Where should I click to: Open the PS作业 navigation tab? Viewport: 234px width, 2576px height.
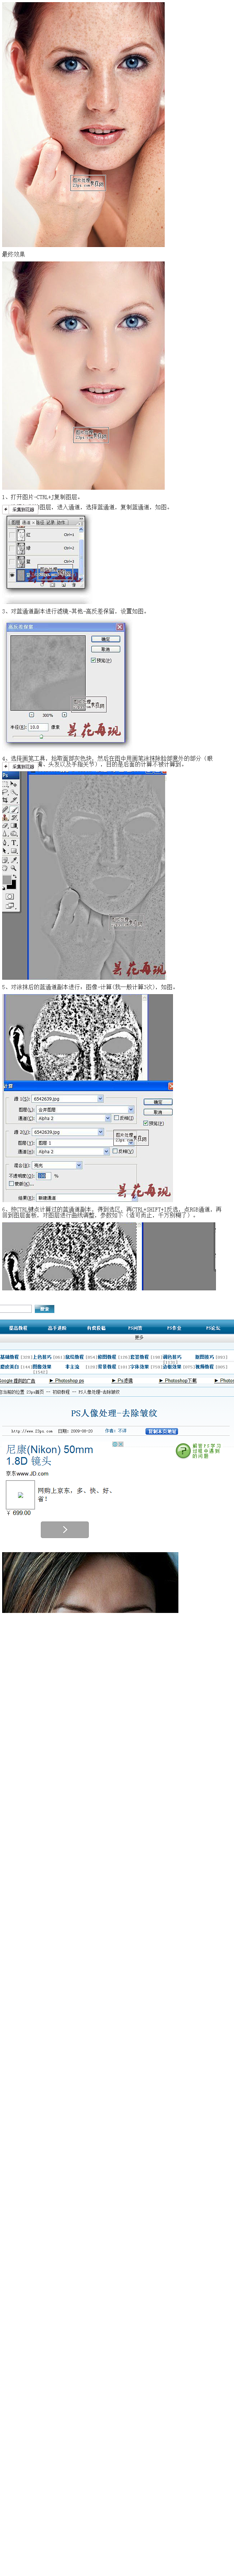coord(174,1328)
